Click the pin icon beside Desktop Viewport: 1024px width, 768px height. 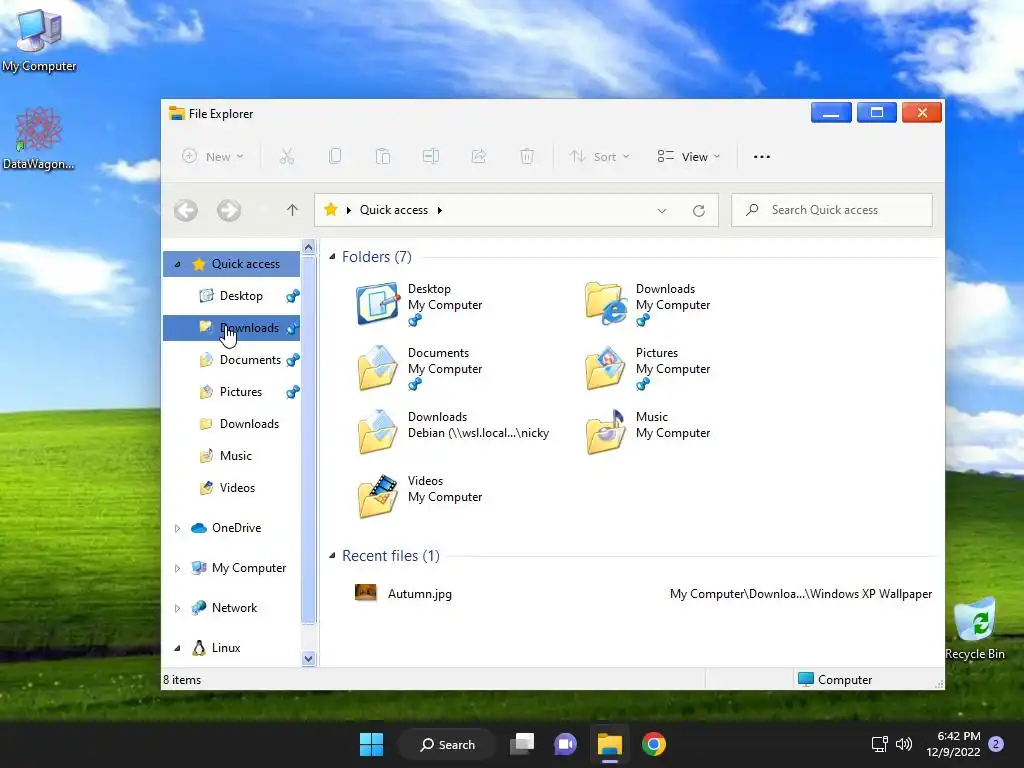coord(293,296)
